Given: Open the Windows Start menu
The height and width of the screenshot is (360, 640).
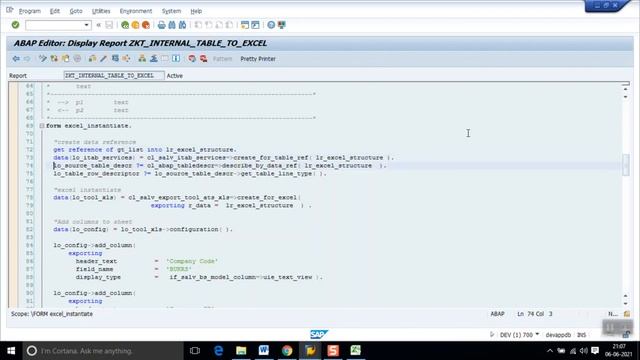Looking at the screenshot, I should click(11, 351).
